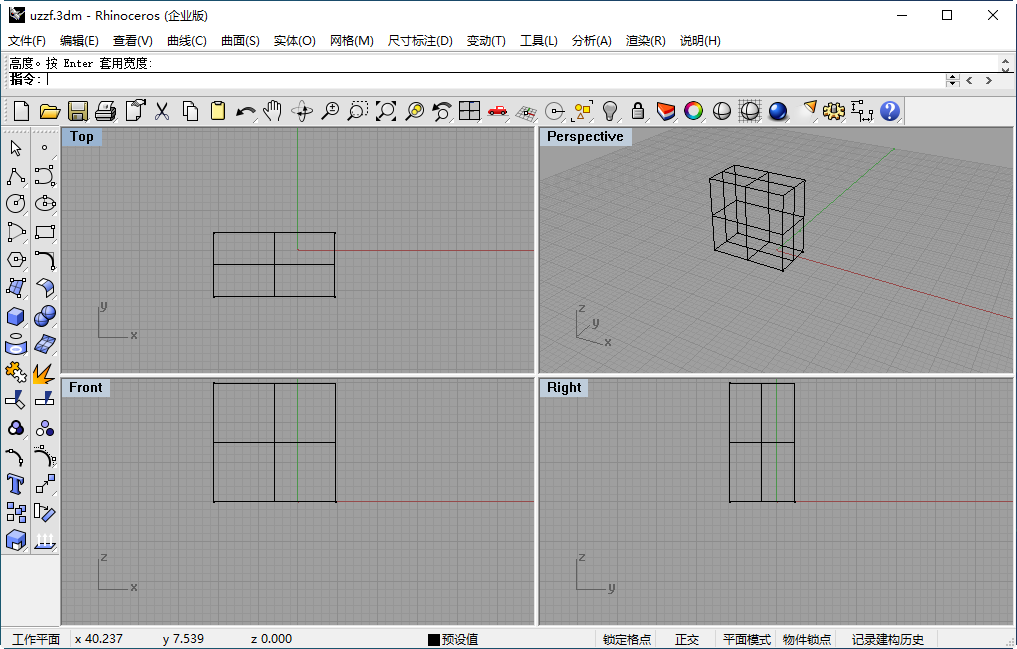Screen dimensions: 1017x649
Task: Save the model with the floppy disk icon
Action: 78,112
